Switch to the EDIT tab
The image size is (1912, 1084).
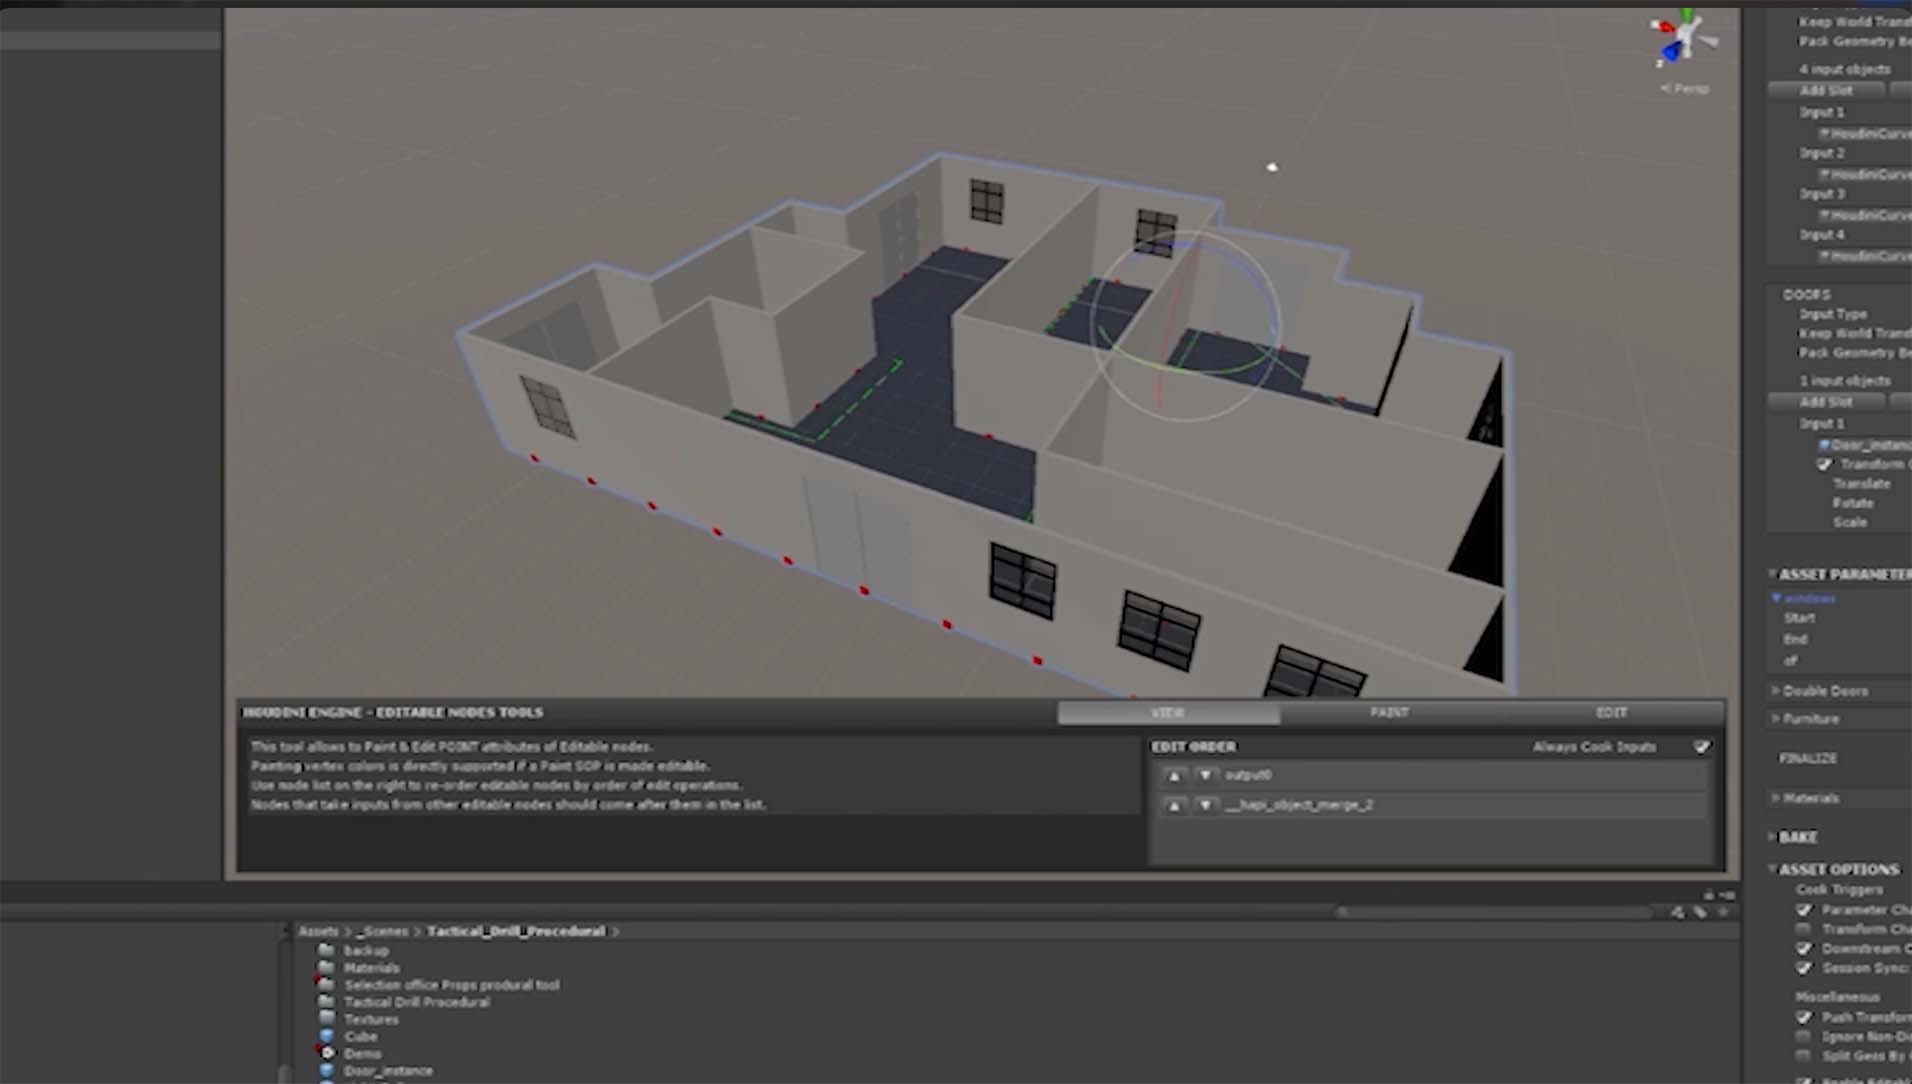coord(1611,712)
